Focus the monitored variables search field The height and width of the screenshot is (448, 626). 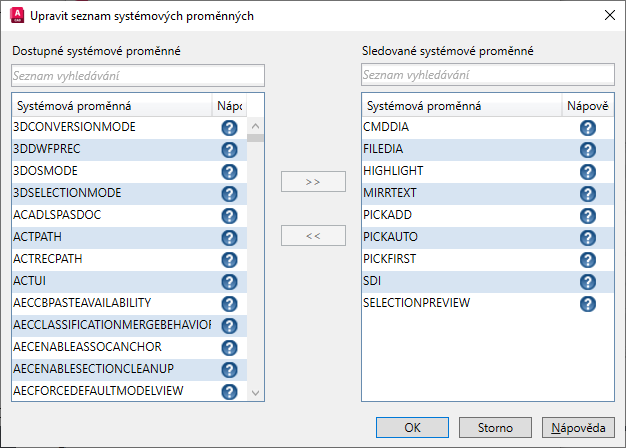click(486, 76)
